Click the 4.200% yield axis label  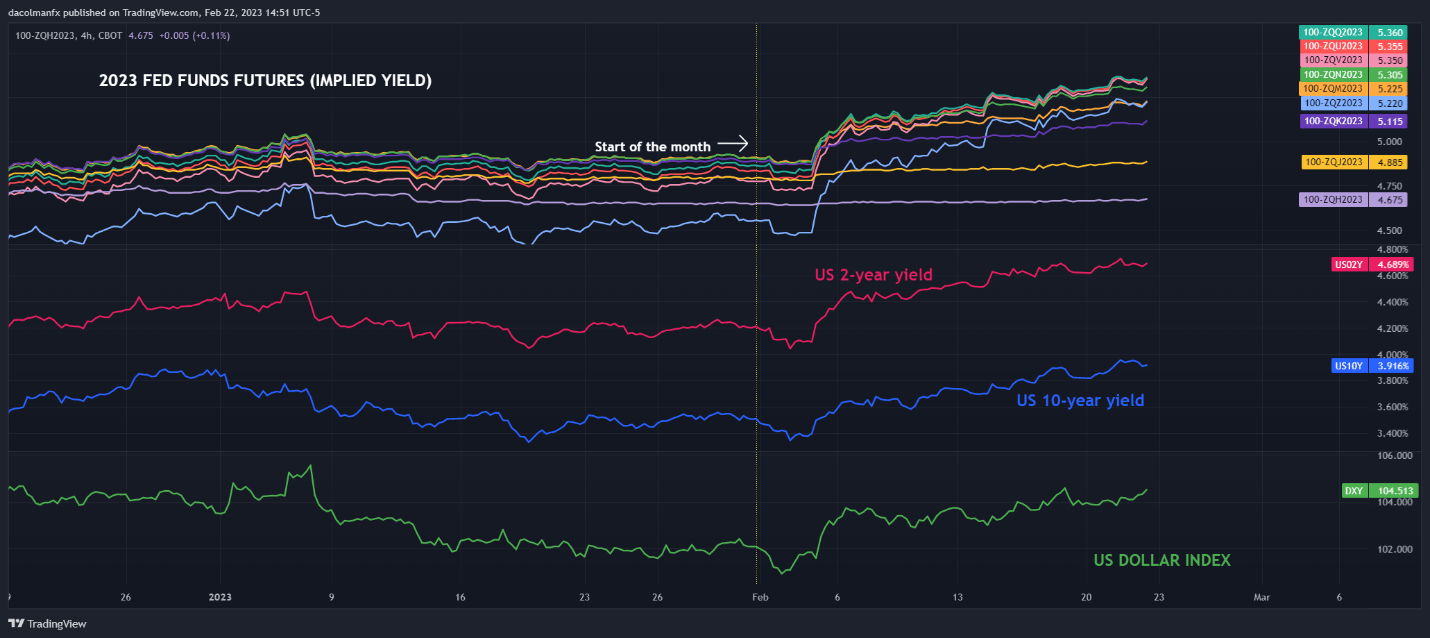[x=1390, y=328]
